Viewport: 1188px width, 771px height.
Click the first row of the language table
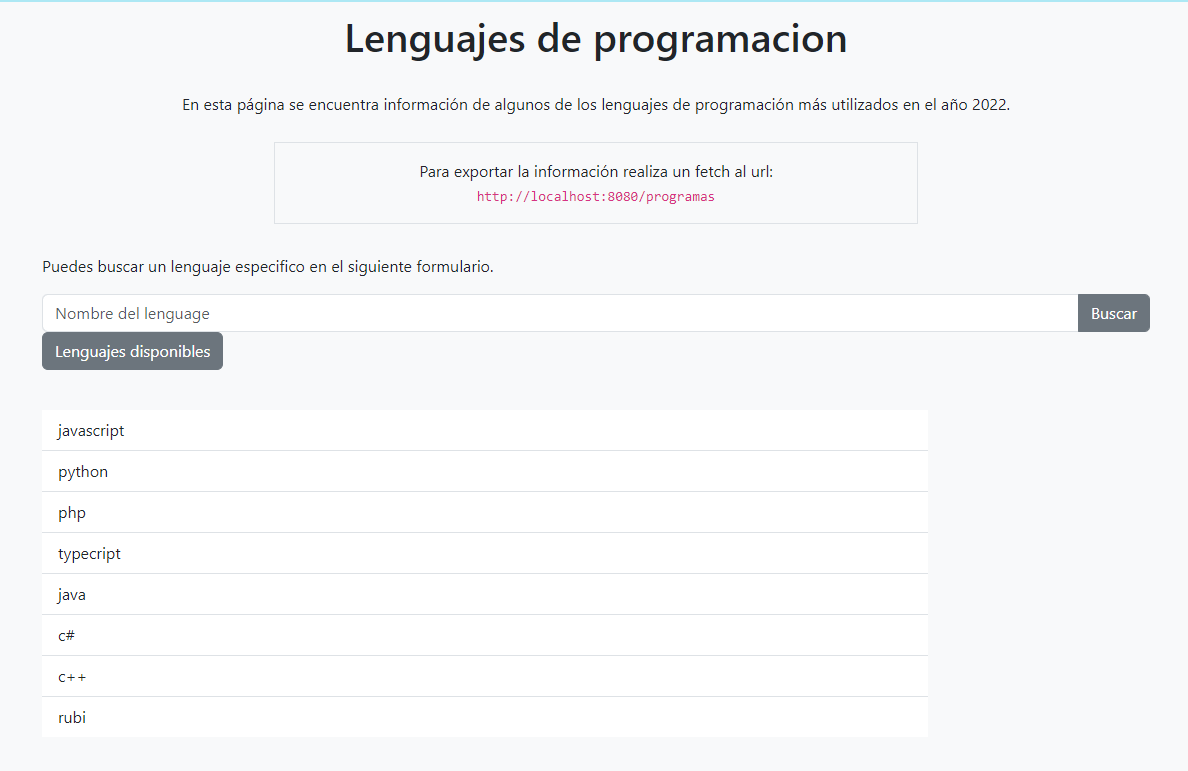tap(485, 430)
